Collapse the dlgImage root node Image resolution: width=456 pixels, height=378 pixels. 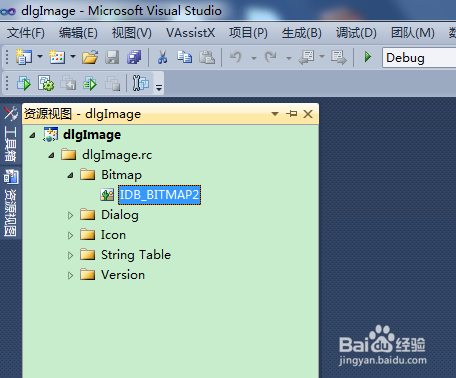[x=32, y=135]
